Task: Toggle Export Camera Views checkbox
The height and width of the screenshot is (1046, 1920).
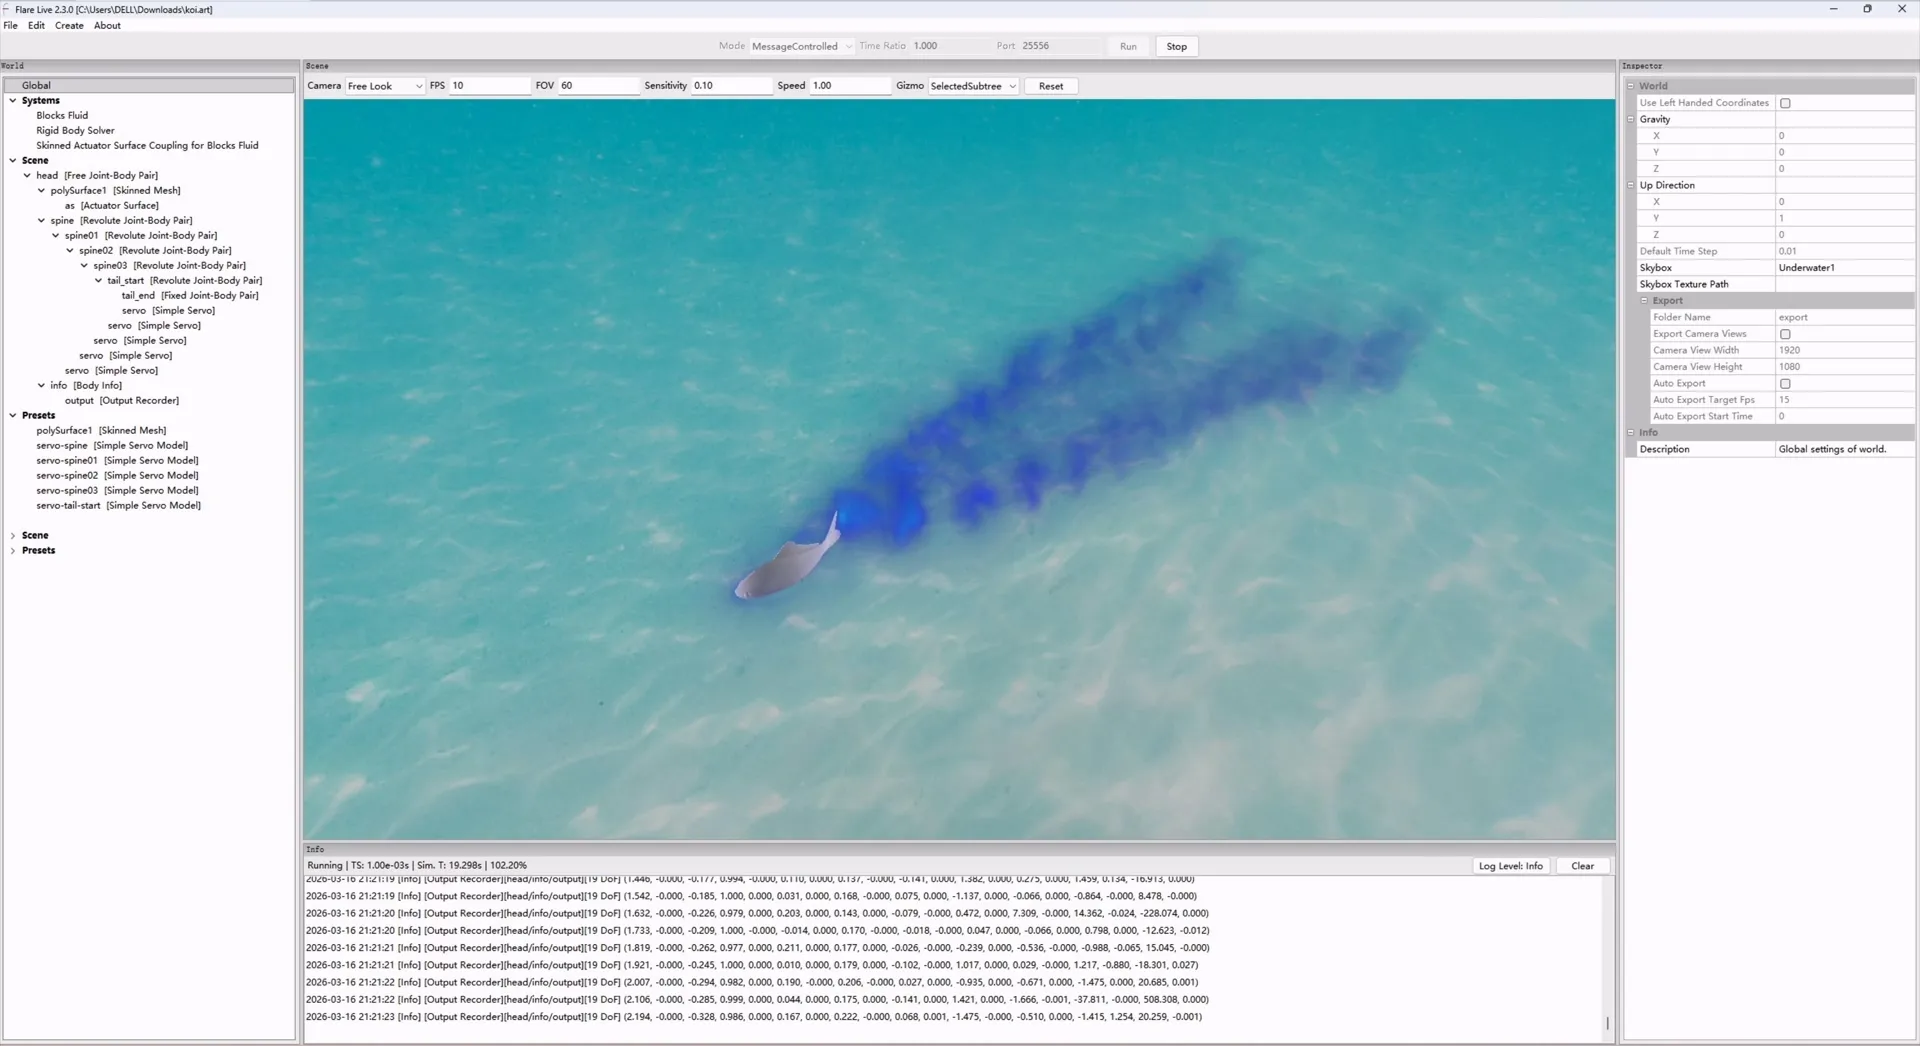Action: [x=1785, y=334]
